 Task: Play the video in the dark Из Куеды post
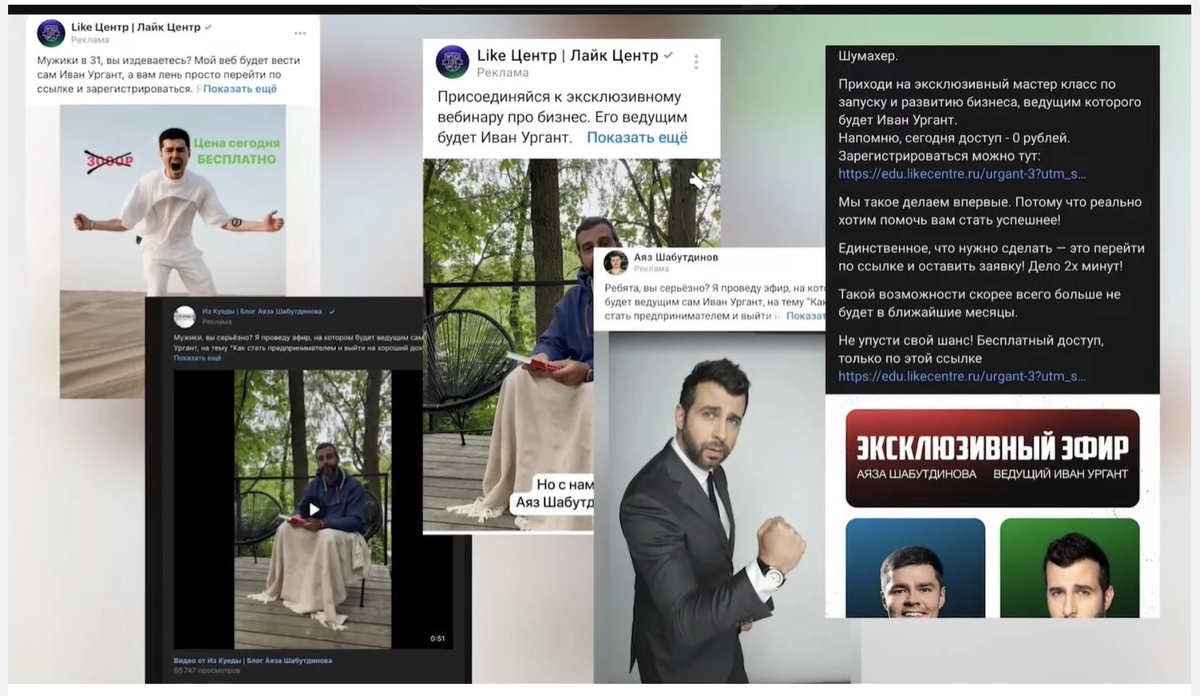click(x=314, y=509)
